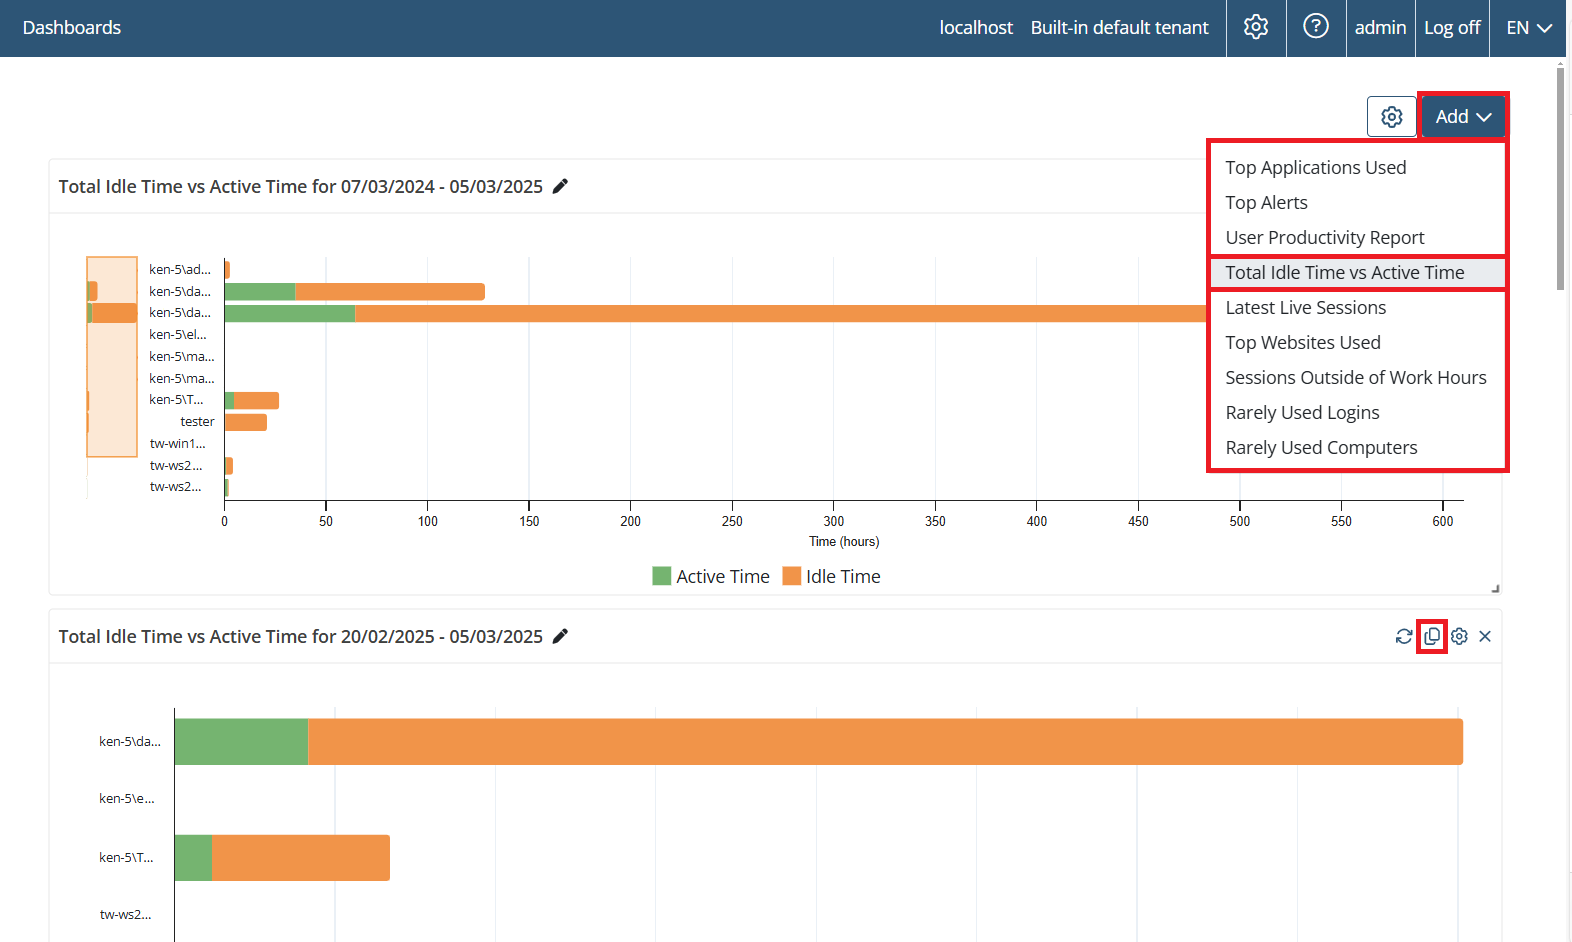Expand the Add widget dropdown

(1463, 117)
